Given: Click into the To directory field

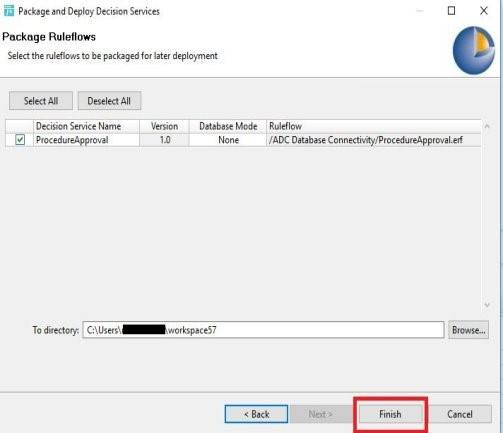Looking at the screenshot, I should click(x=263, y=330).
